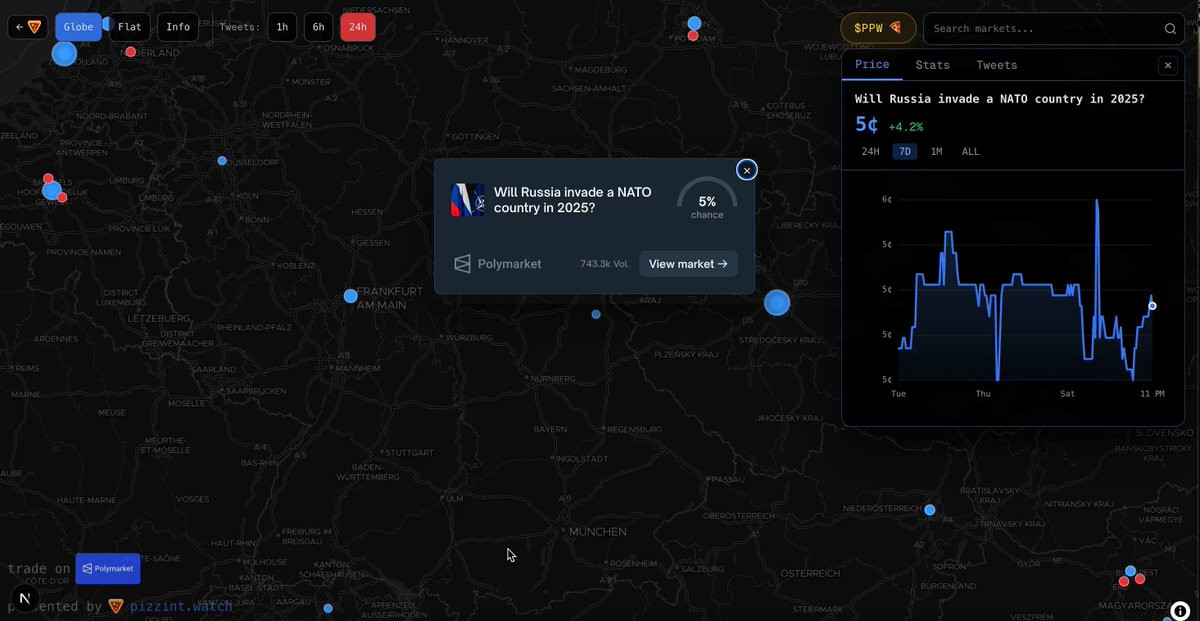Image resolution: width=1200 pixels, height=621 pixels.
Task: Set tweets filter to 24h
Action: click(x=357, y=27)
